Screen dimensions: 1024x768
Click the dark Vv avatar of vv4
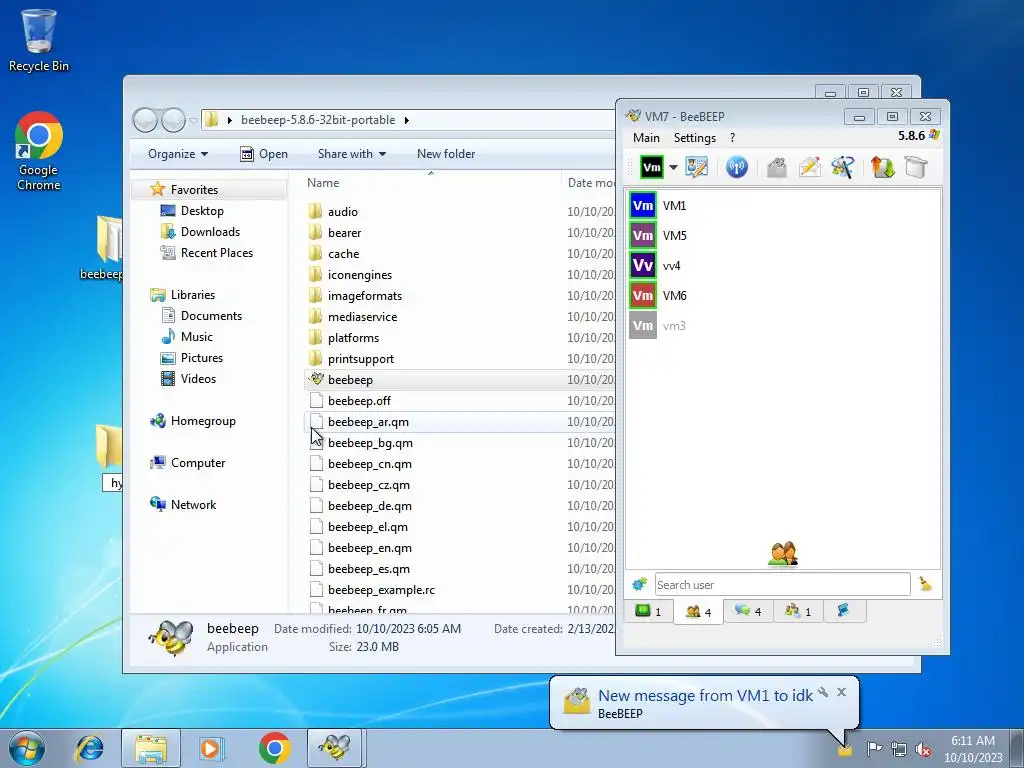(x=643, y=266)
